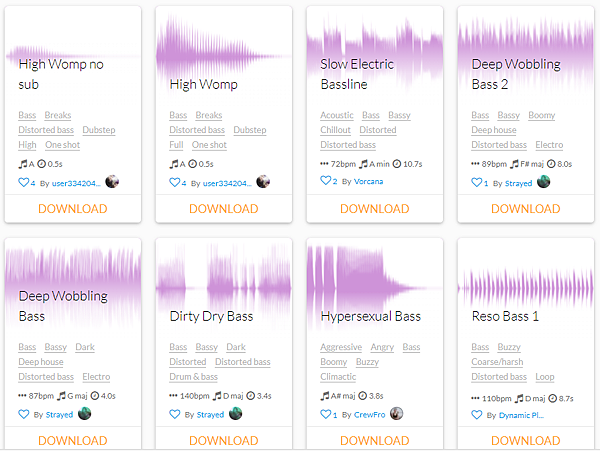This screenshot has height=451, width=600.
Task: Open Dynamic Pl... author link
Action: (521, 415)
